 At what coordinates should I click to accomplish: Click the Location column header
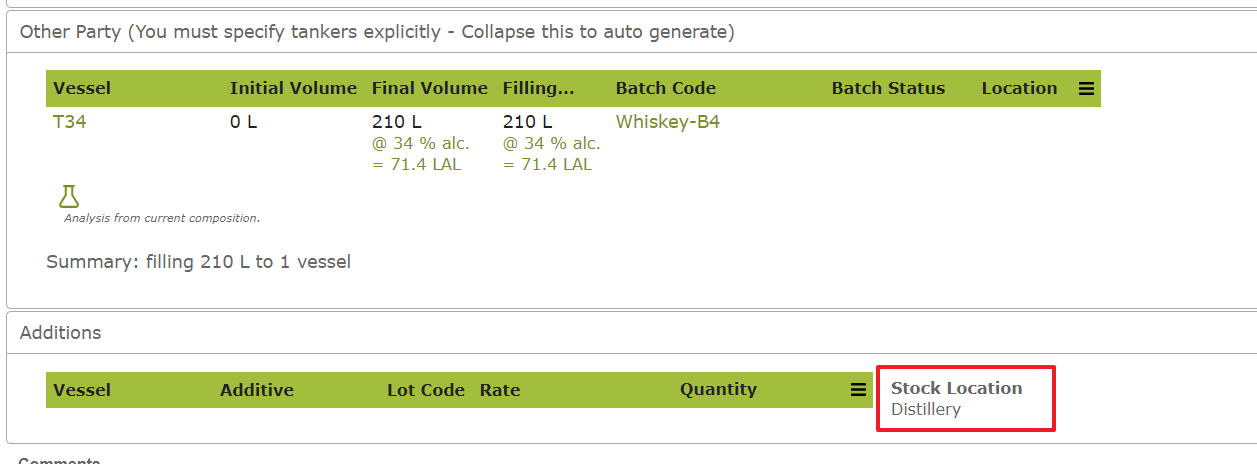pyautogui.click(x=1018, y=88)
